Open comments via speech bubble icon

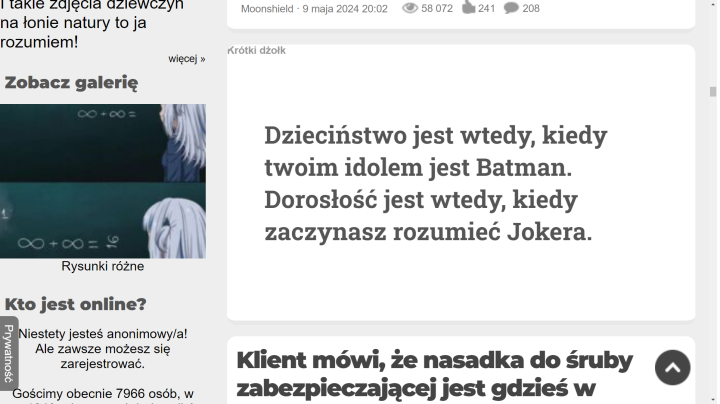pos(511,8)
